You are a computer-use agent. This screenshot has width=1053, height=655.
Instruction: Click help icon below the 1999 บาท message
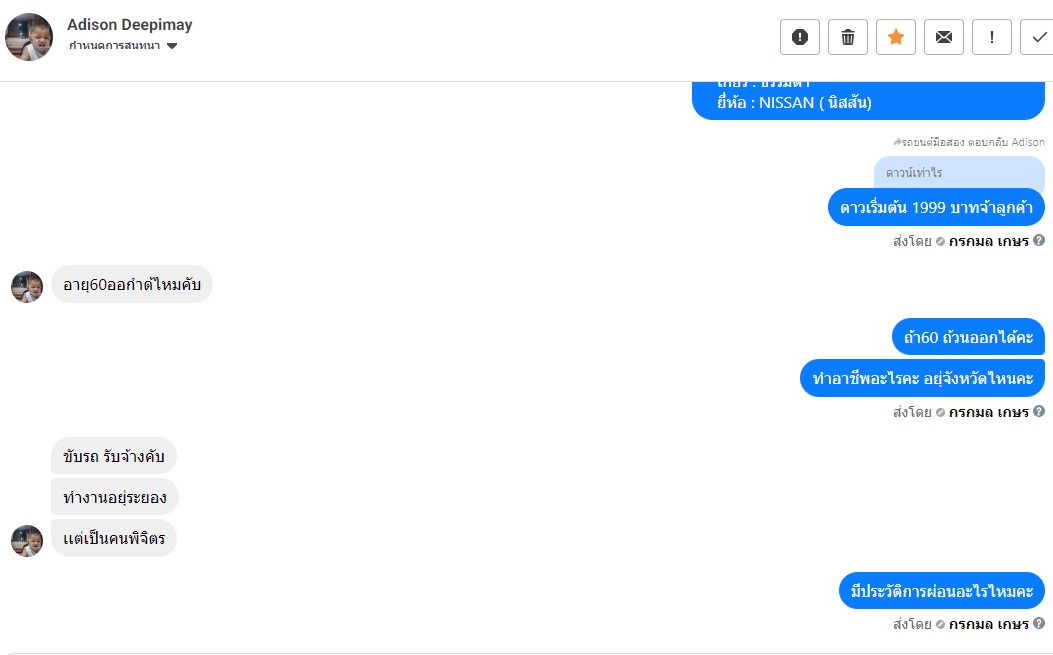1039,240
